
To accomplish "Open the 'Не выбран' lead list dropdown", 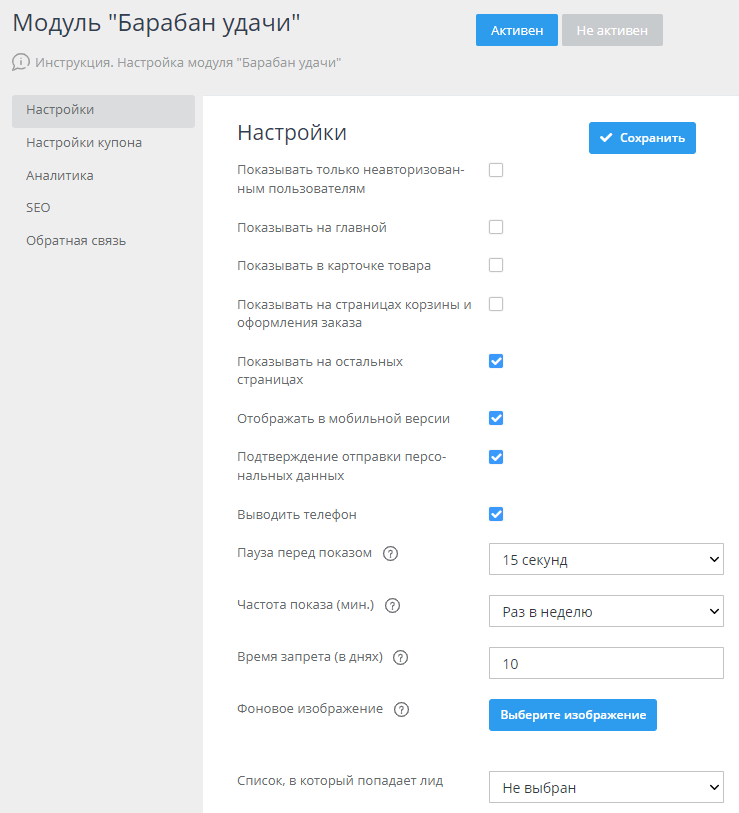I will [x=606, y=788].
